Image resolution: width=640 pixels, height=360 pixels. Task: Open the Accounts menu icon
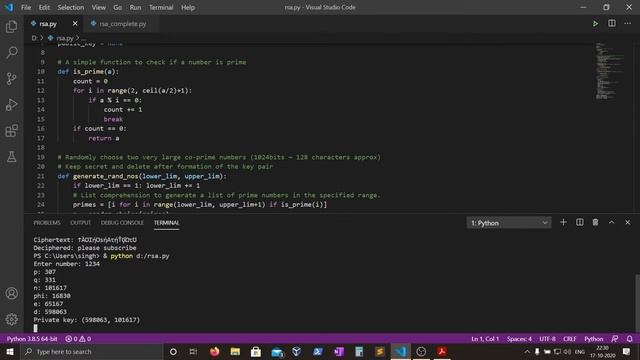pos(11,293)
